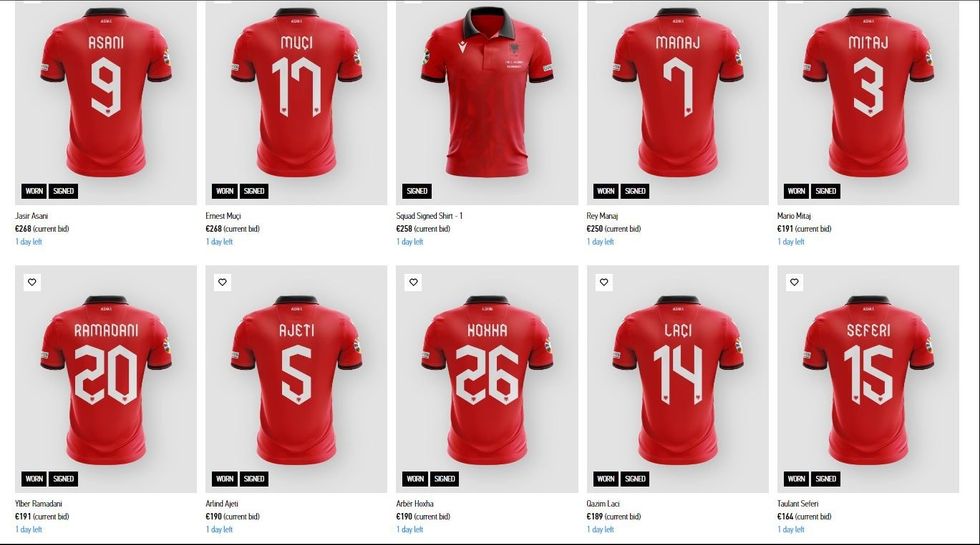Open the Manaj number 7 shirt image
Viewport: 980px width, 545px height.
[678, 102]
